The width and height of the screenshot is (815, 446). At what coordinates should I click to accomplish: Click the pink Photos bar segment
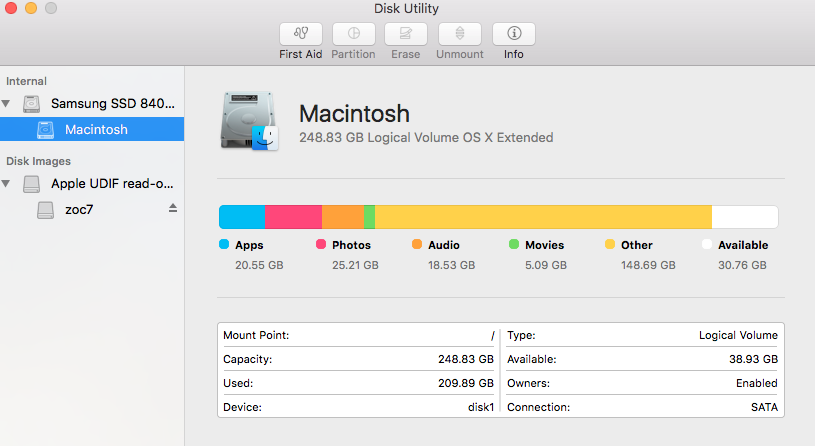click(x=293, y=217)
